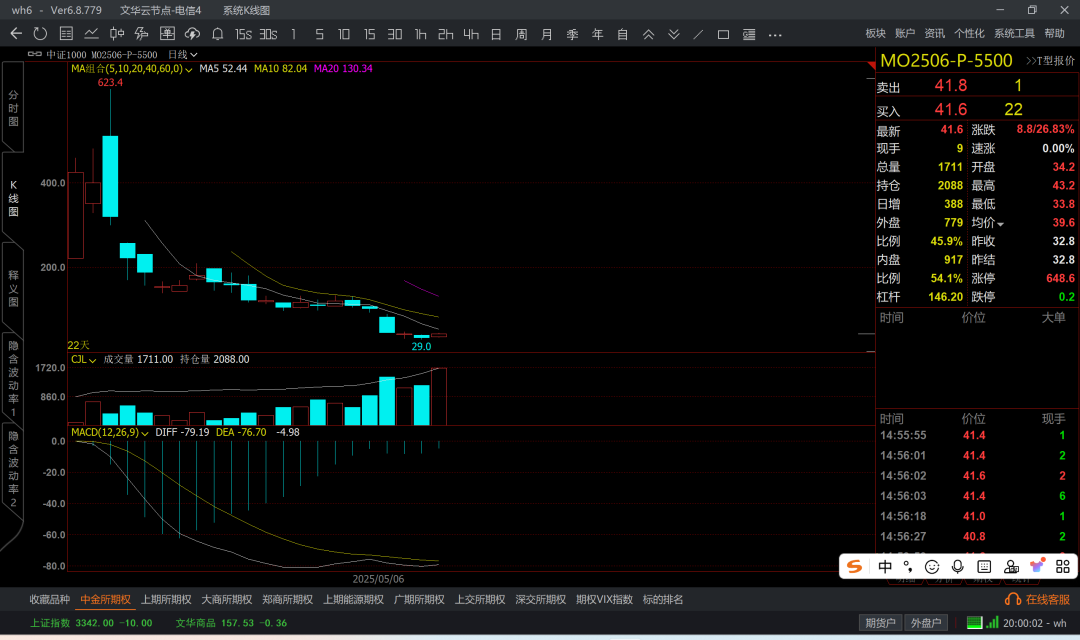Viewport: 1080px width, 640px height.
Task: Select the 15s period button
Action: [243, 34]
